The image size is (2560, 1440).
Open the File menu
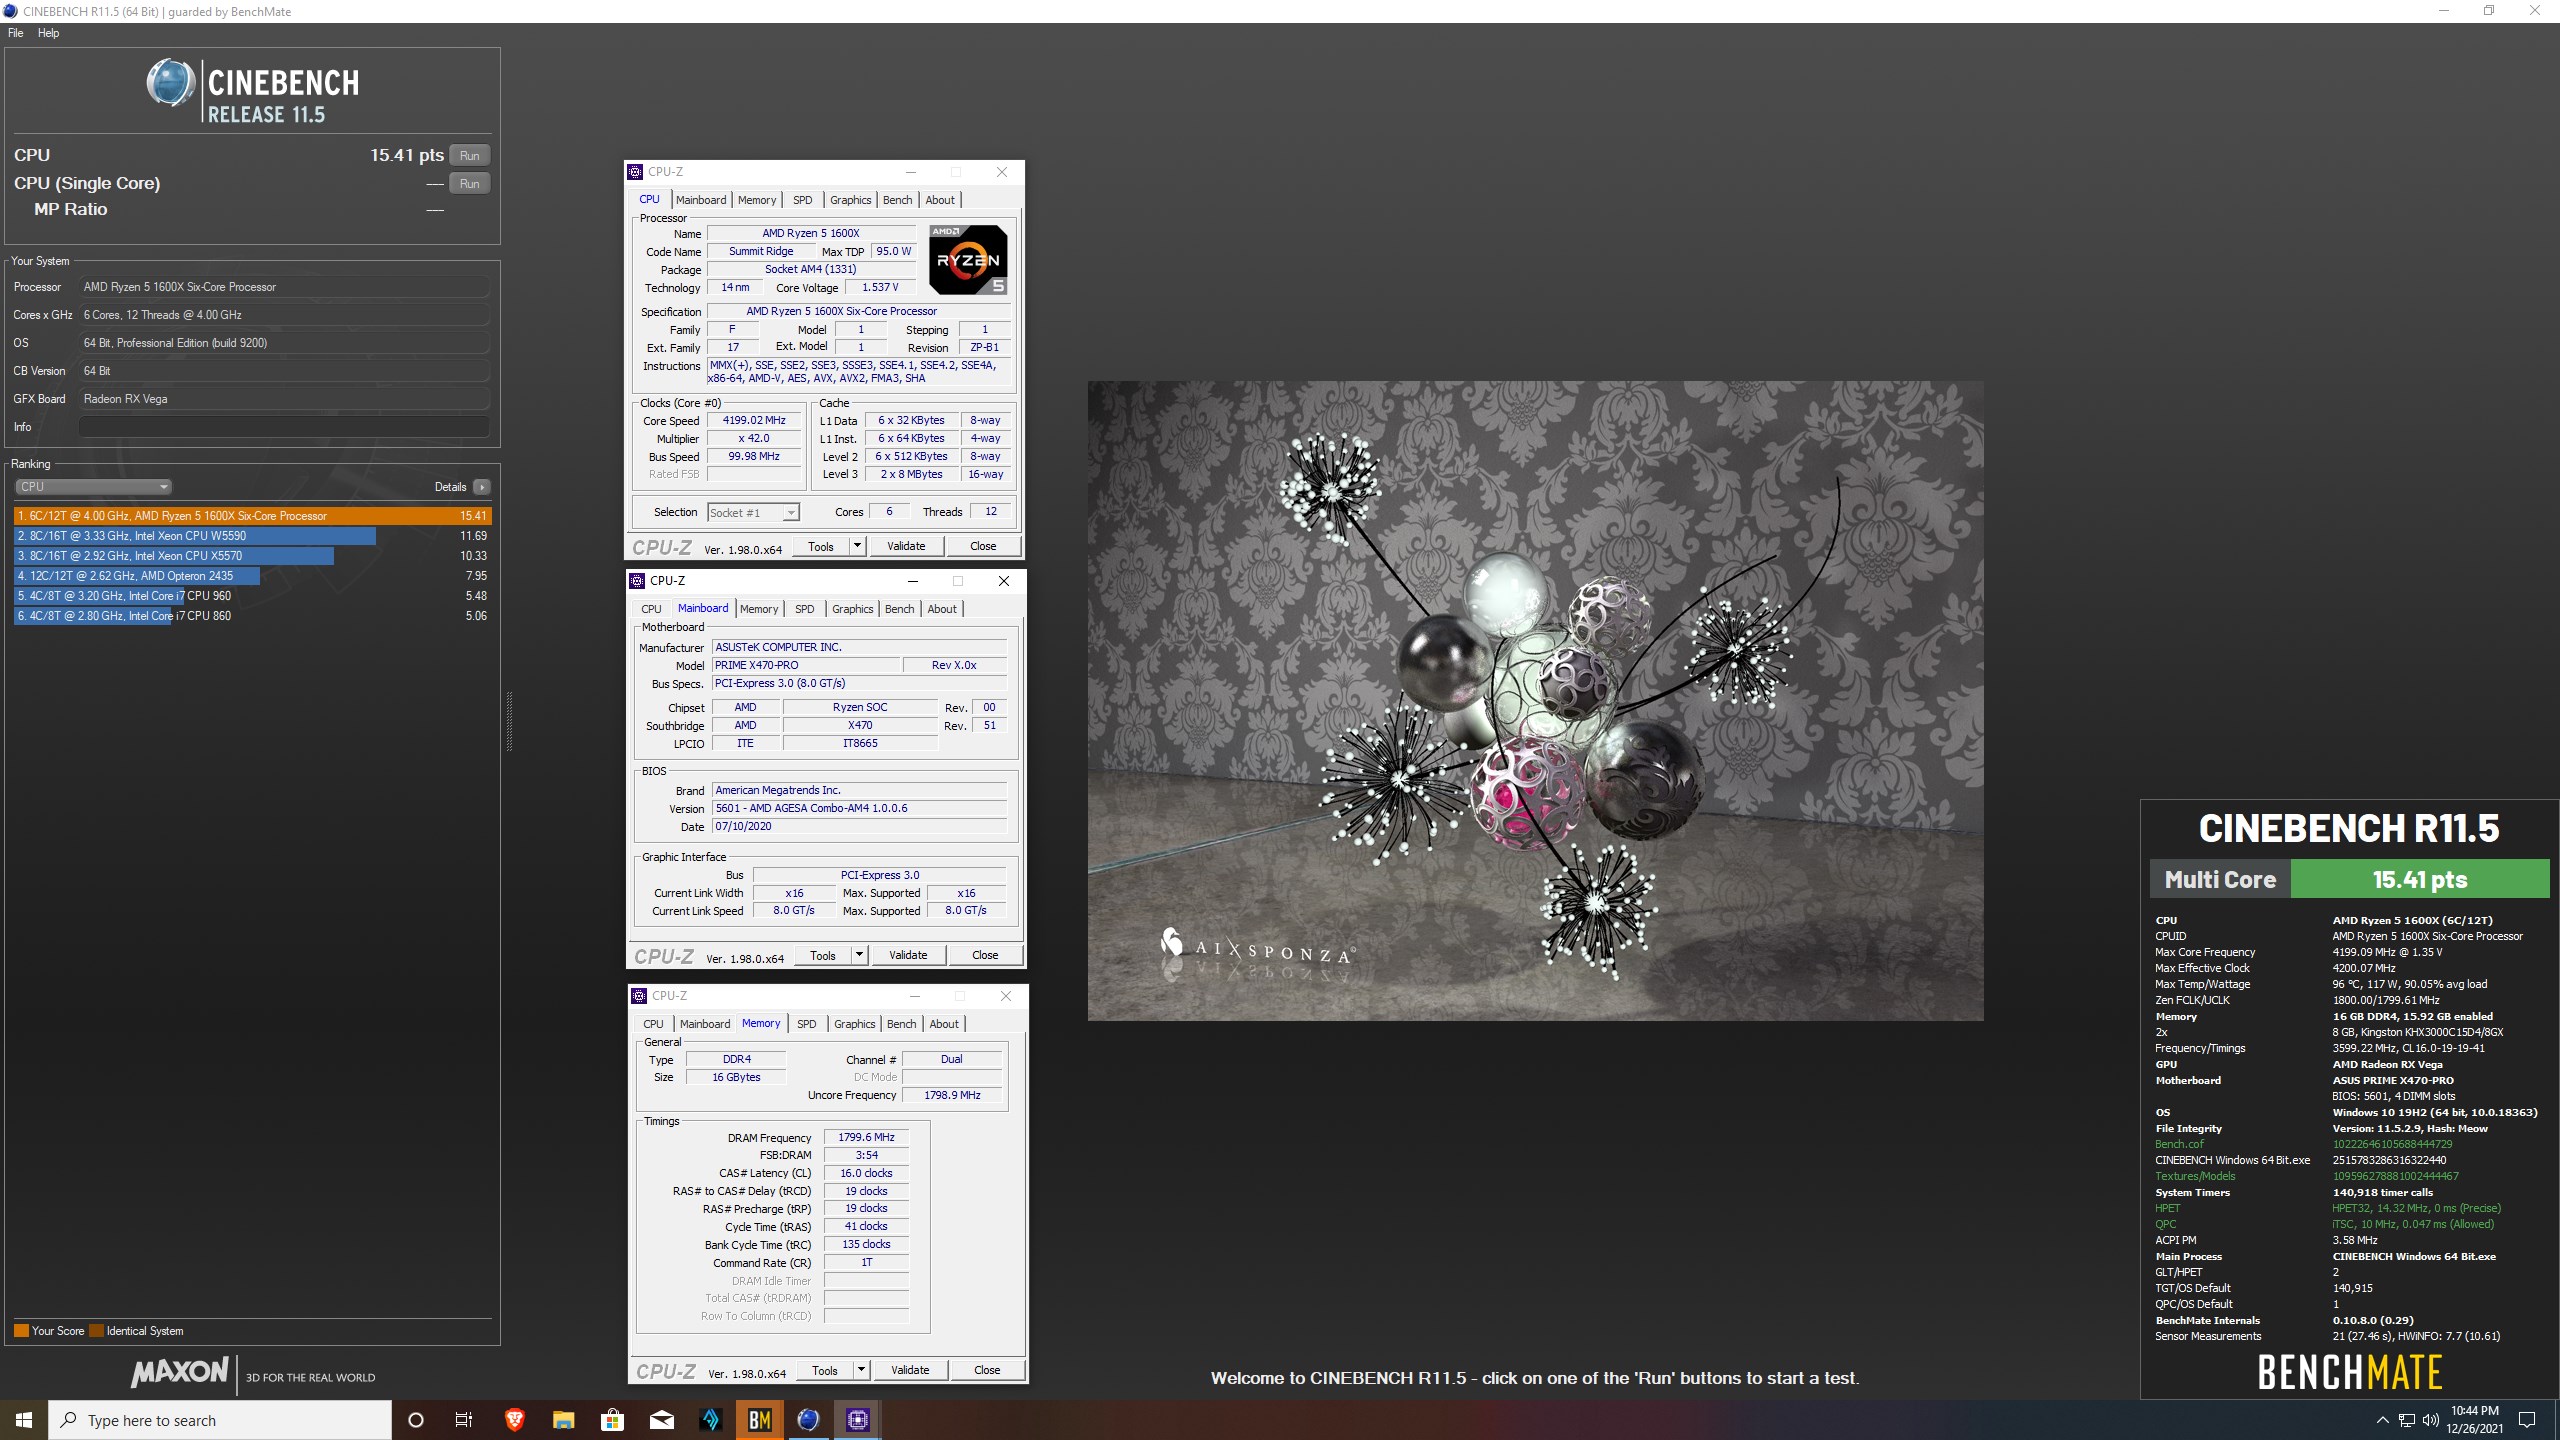pyautogui.click(x=16, y=33)
